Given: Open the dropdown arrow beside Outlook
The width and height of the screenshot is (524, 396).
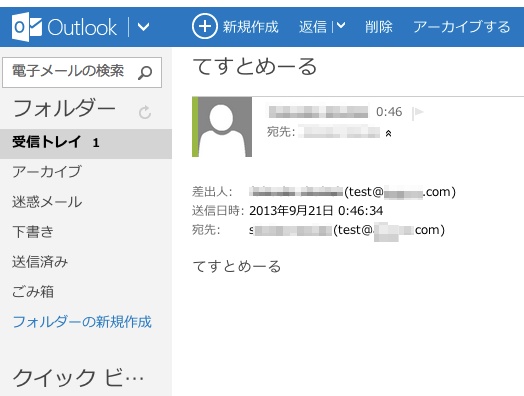Looking at the screenshot, I should (144, 27).
